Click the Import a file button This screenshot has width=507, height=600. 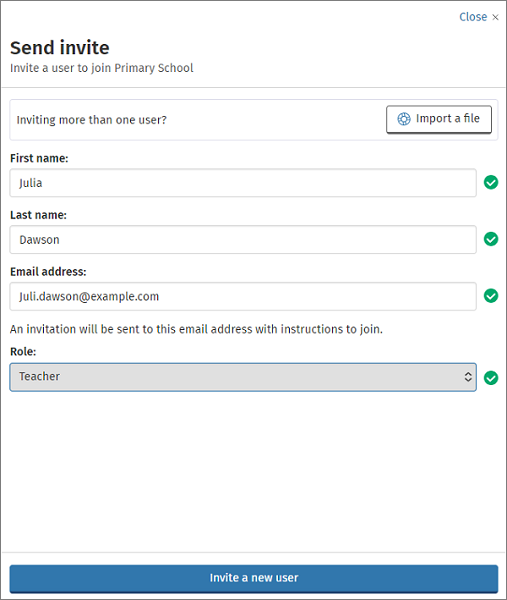[x=439, y=119]
